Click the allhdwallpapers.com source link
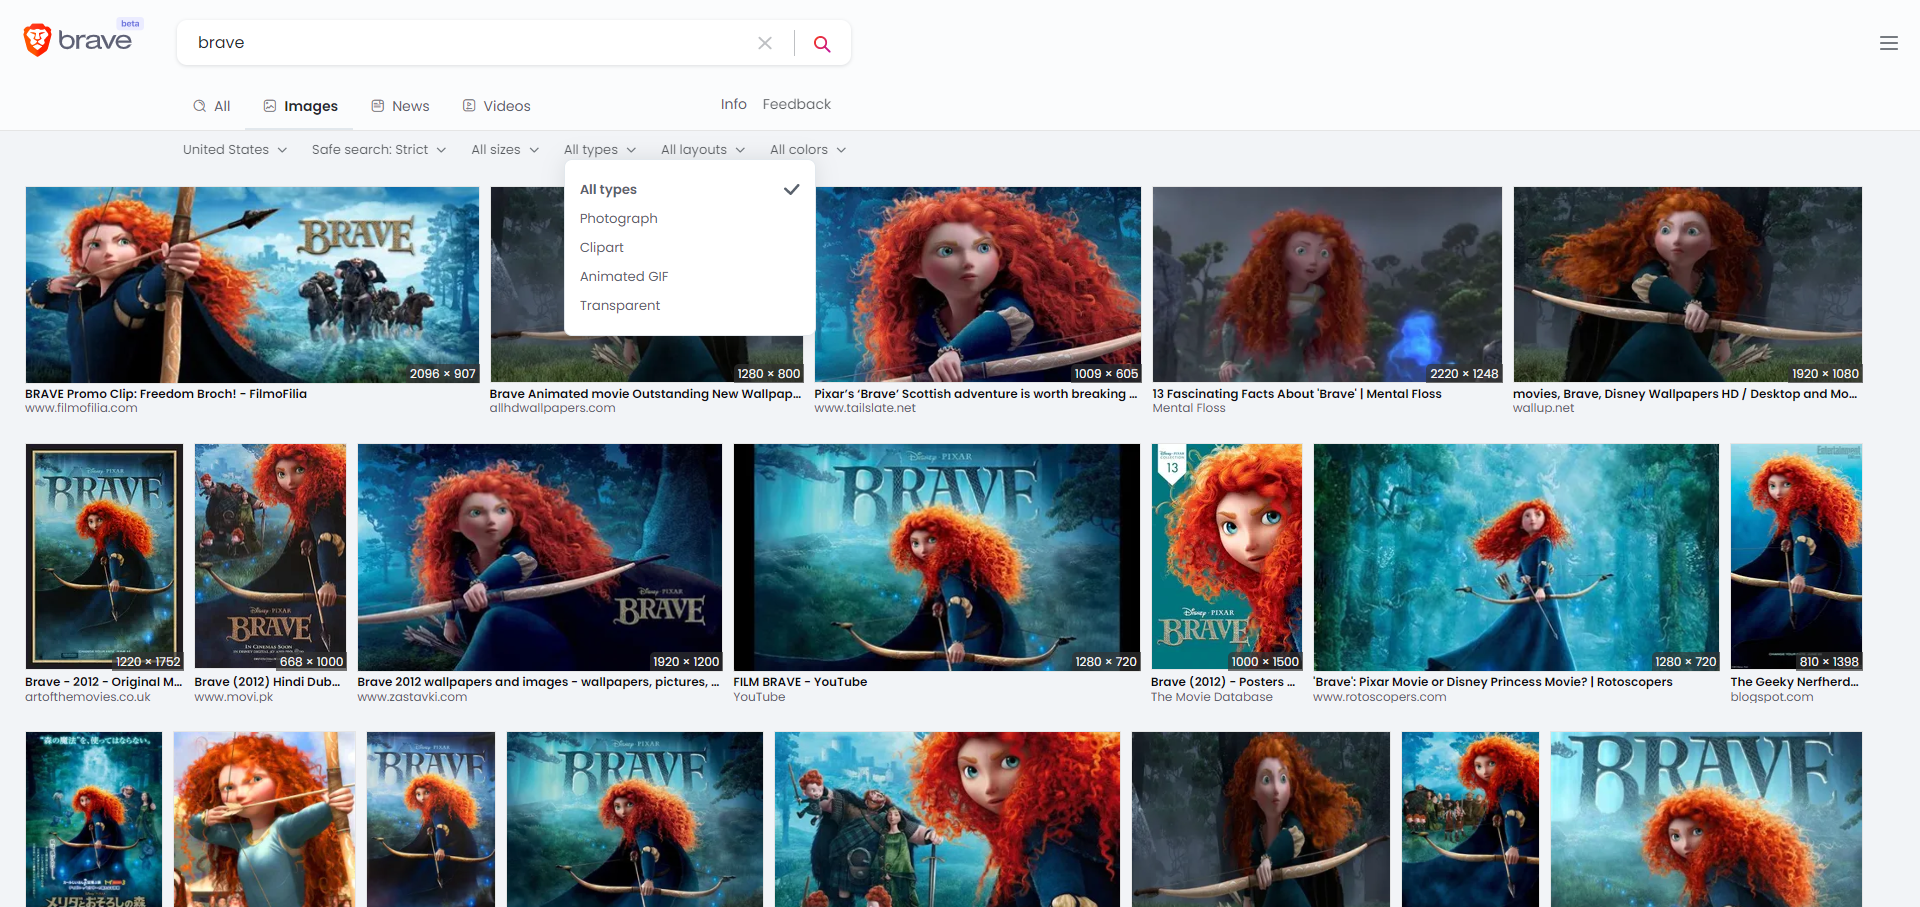This screenshot has width=1920, height=907. (552, 408)
